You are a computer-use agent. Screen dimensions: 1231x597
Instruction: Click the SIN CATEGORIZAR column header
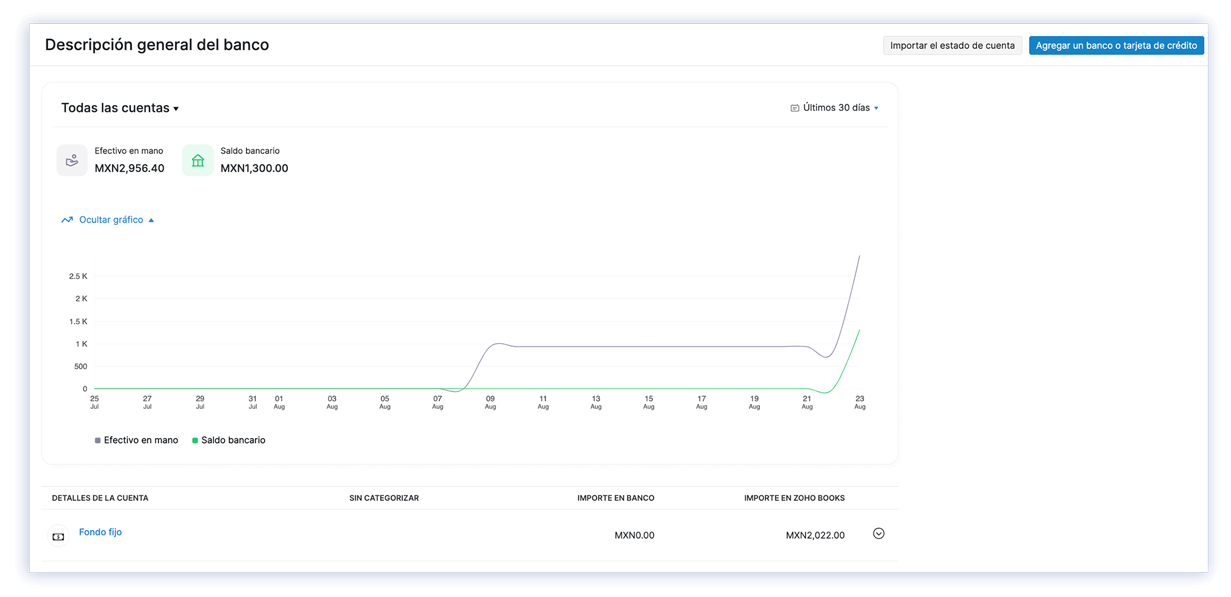click(384, 498)
